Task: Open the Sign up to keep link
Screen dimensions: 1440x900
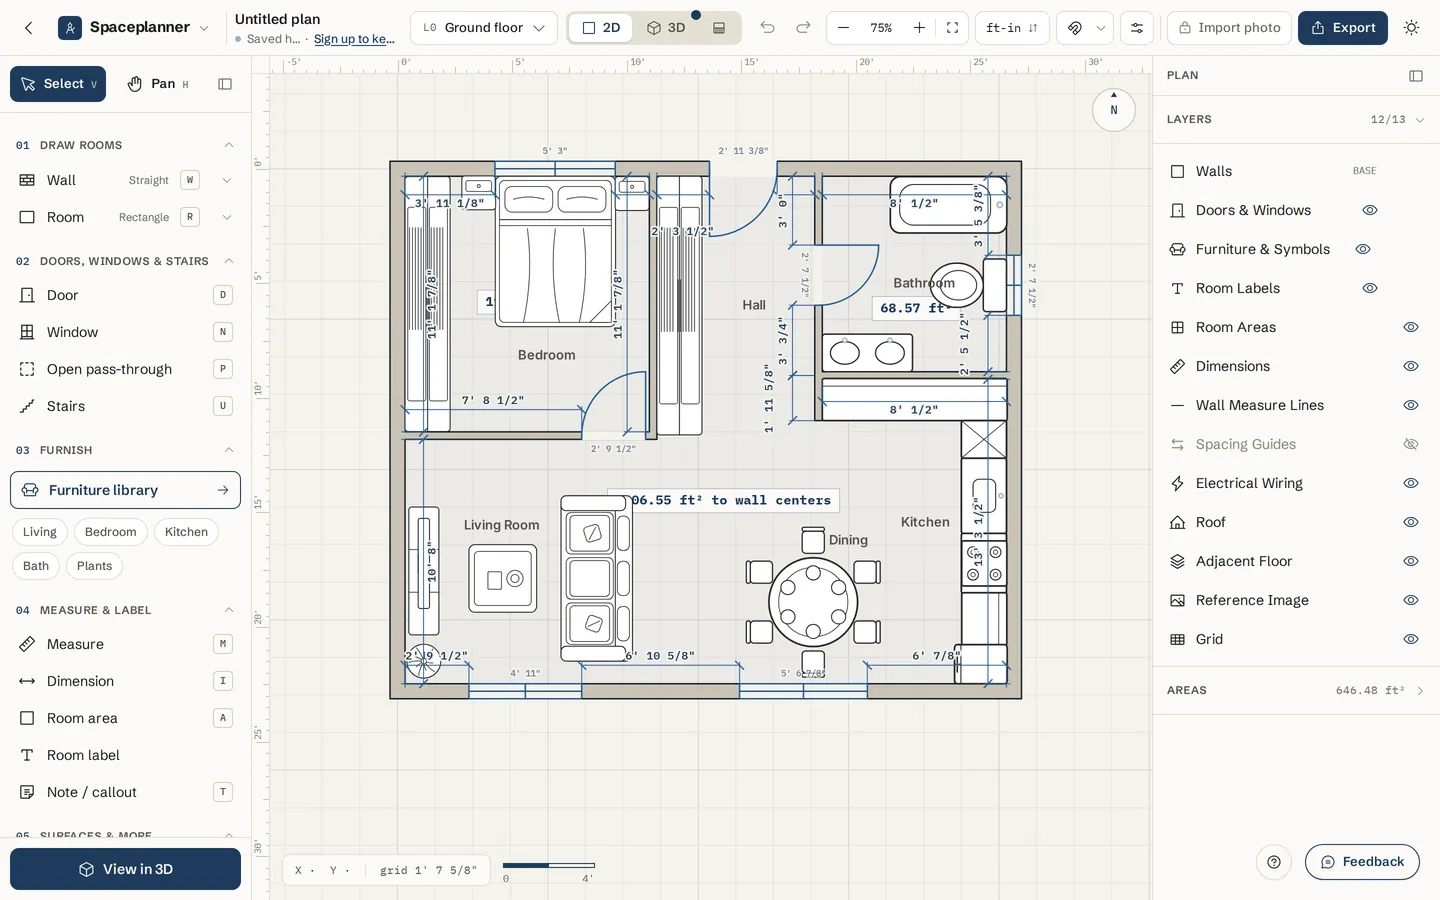Action: point(354,39)
